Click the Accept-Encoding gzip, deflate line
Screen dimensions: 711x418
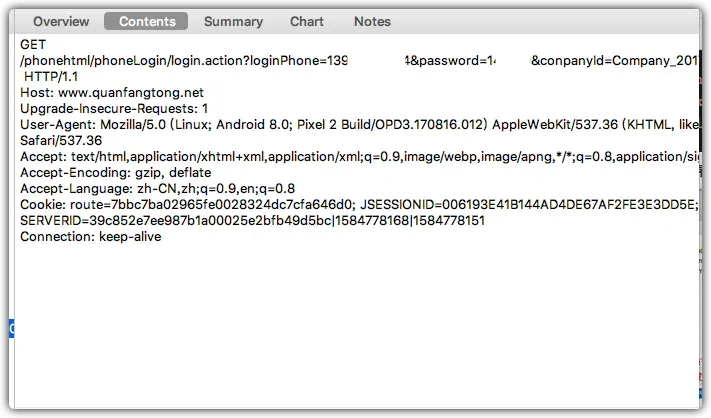tap(116, 173)
